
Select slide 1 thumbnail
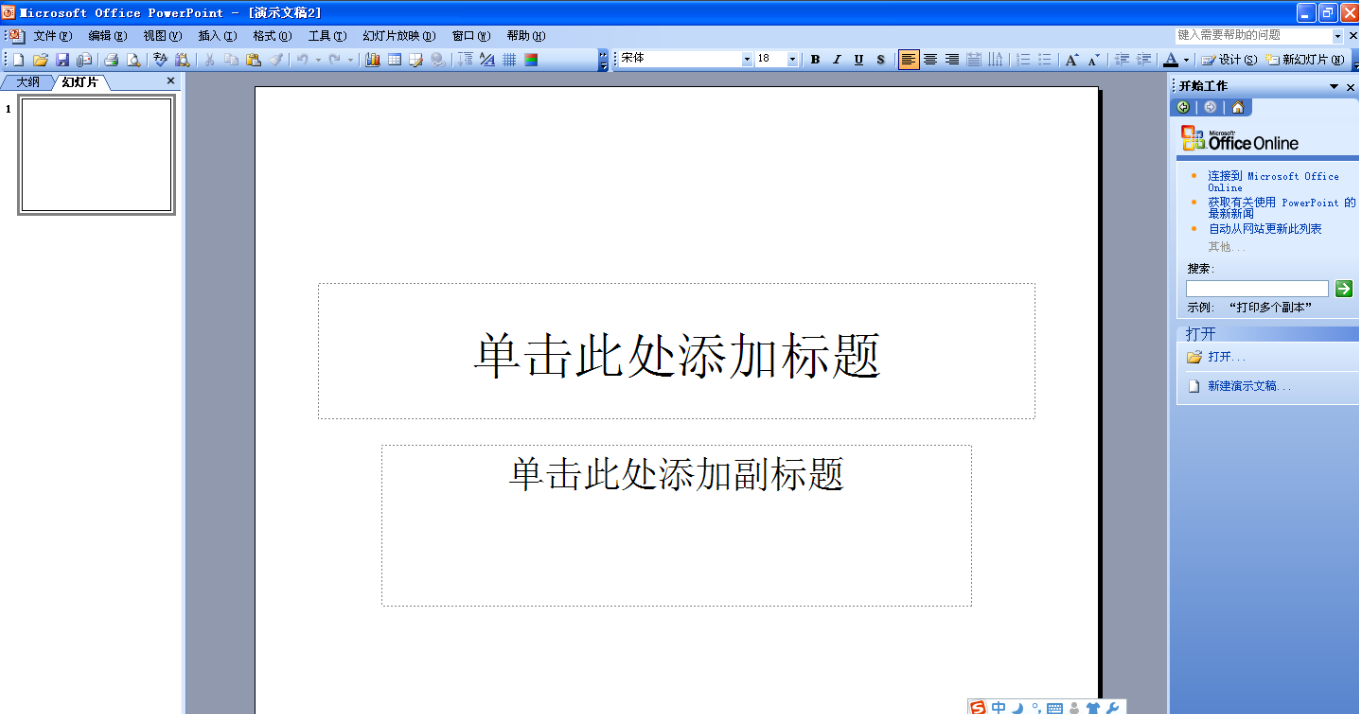coord(96,155)
